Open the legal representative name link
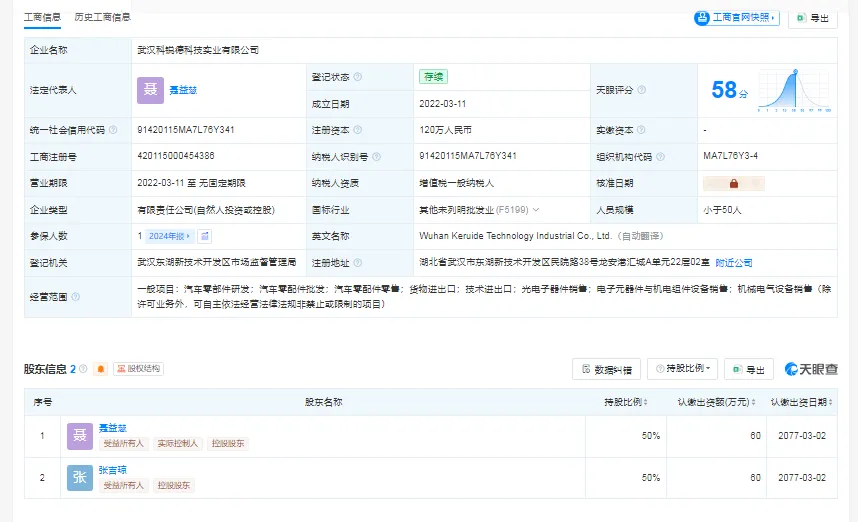The image size is (858, 522). coord(183,90)
